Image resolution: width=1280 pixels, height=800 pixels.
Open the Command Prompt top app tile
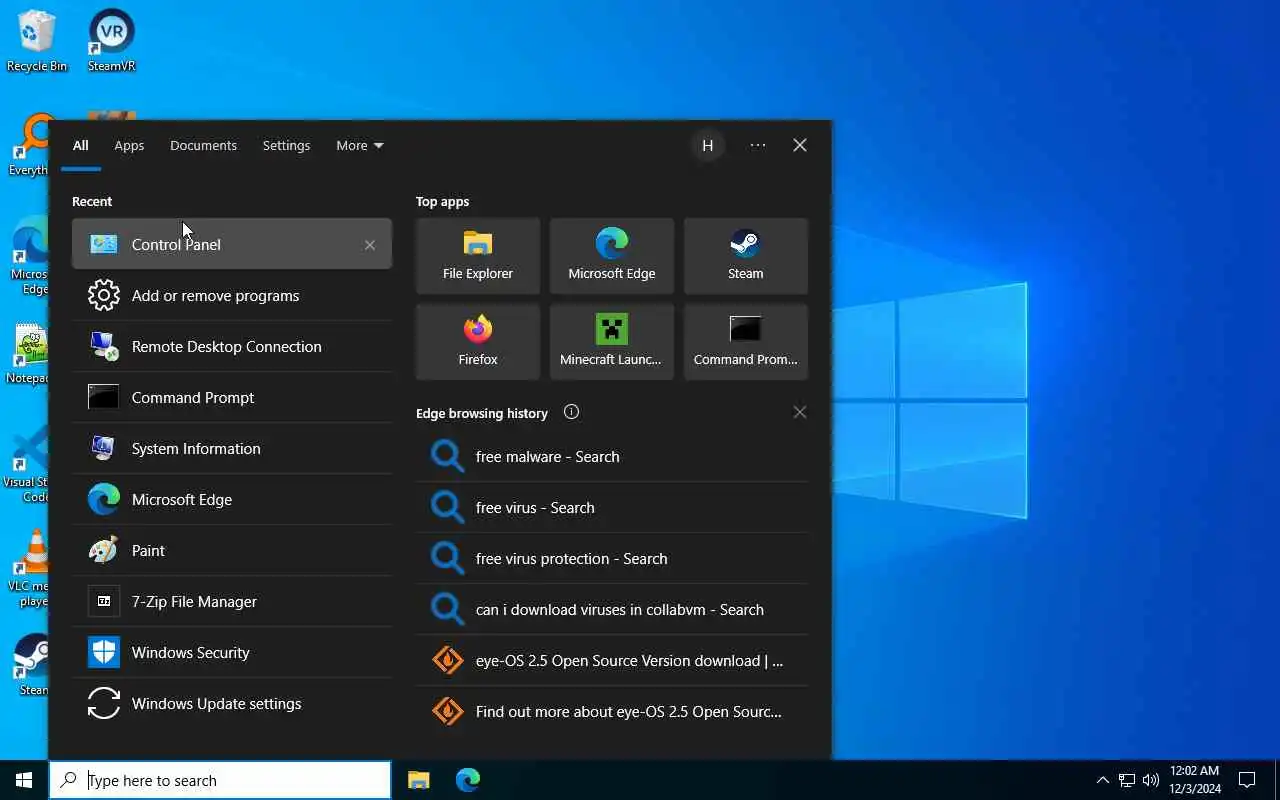point(746,342)
